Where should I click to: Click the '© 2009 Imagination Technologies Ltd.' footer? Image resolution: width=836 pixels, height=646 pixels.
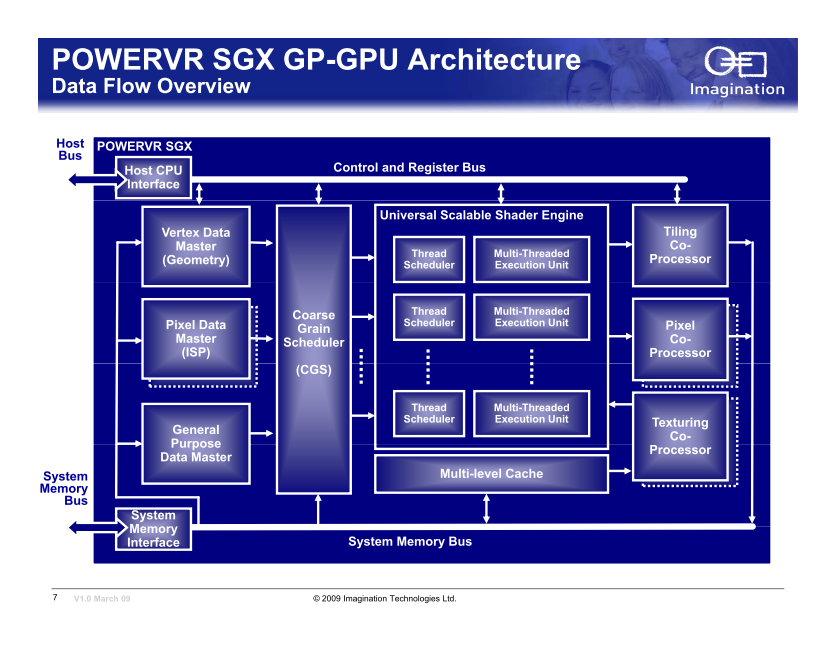click(384, 599)
